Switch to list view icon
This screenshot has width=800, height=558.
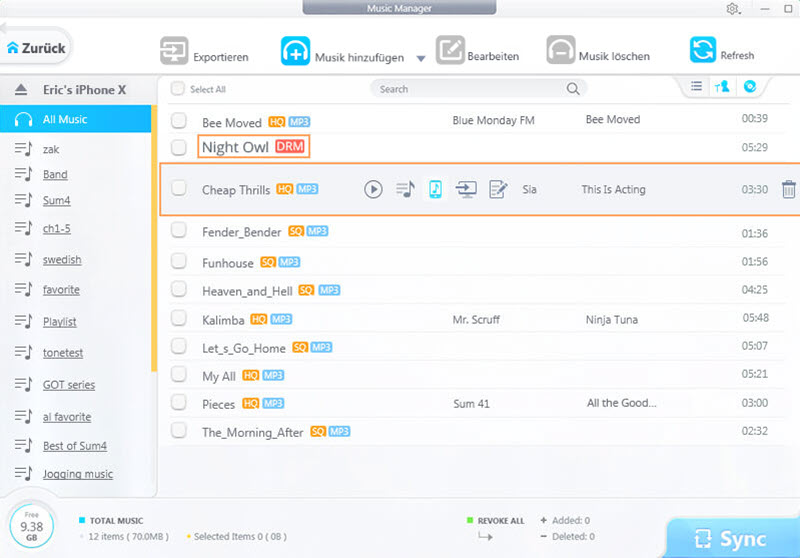coord(697,88)
